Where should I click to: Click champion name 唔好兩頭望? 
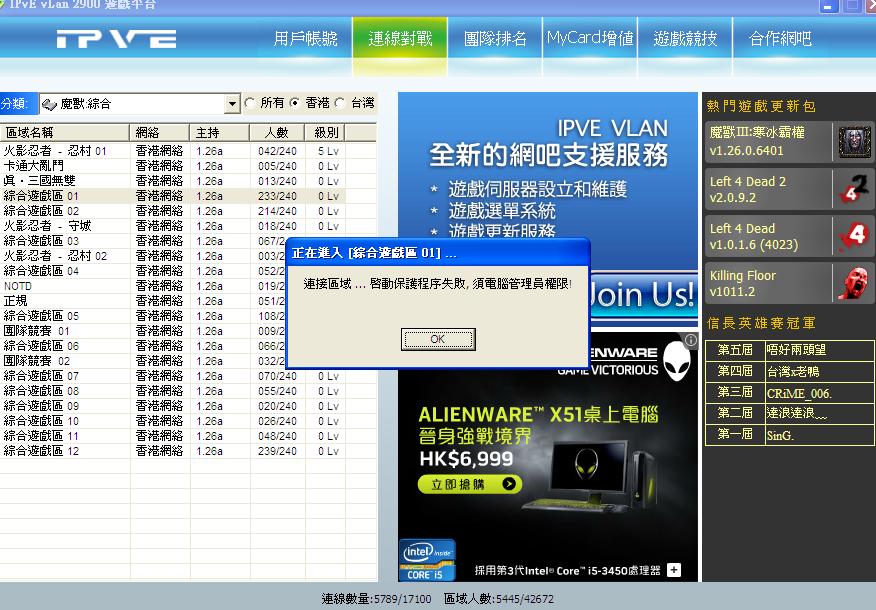tap(796, 350)
